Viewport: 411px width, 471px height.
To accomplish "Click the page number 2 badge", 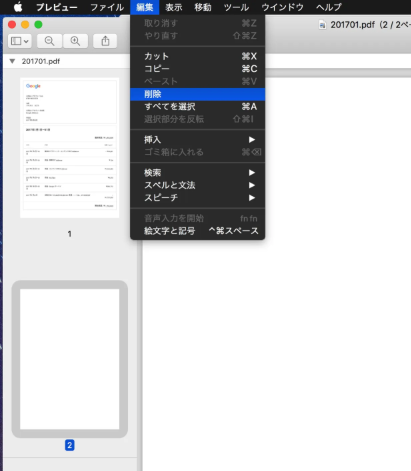I will coord(70,445).
